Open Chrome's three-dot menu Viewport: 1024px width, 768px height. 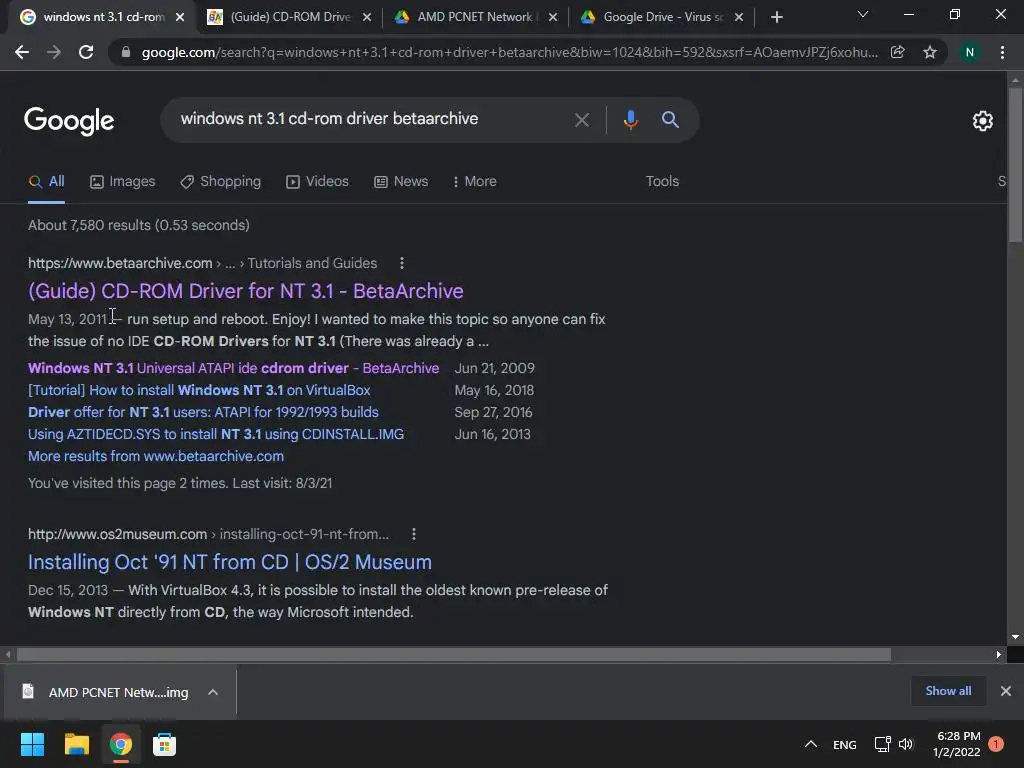coord(1002,52)
